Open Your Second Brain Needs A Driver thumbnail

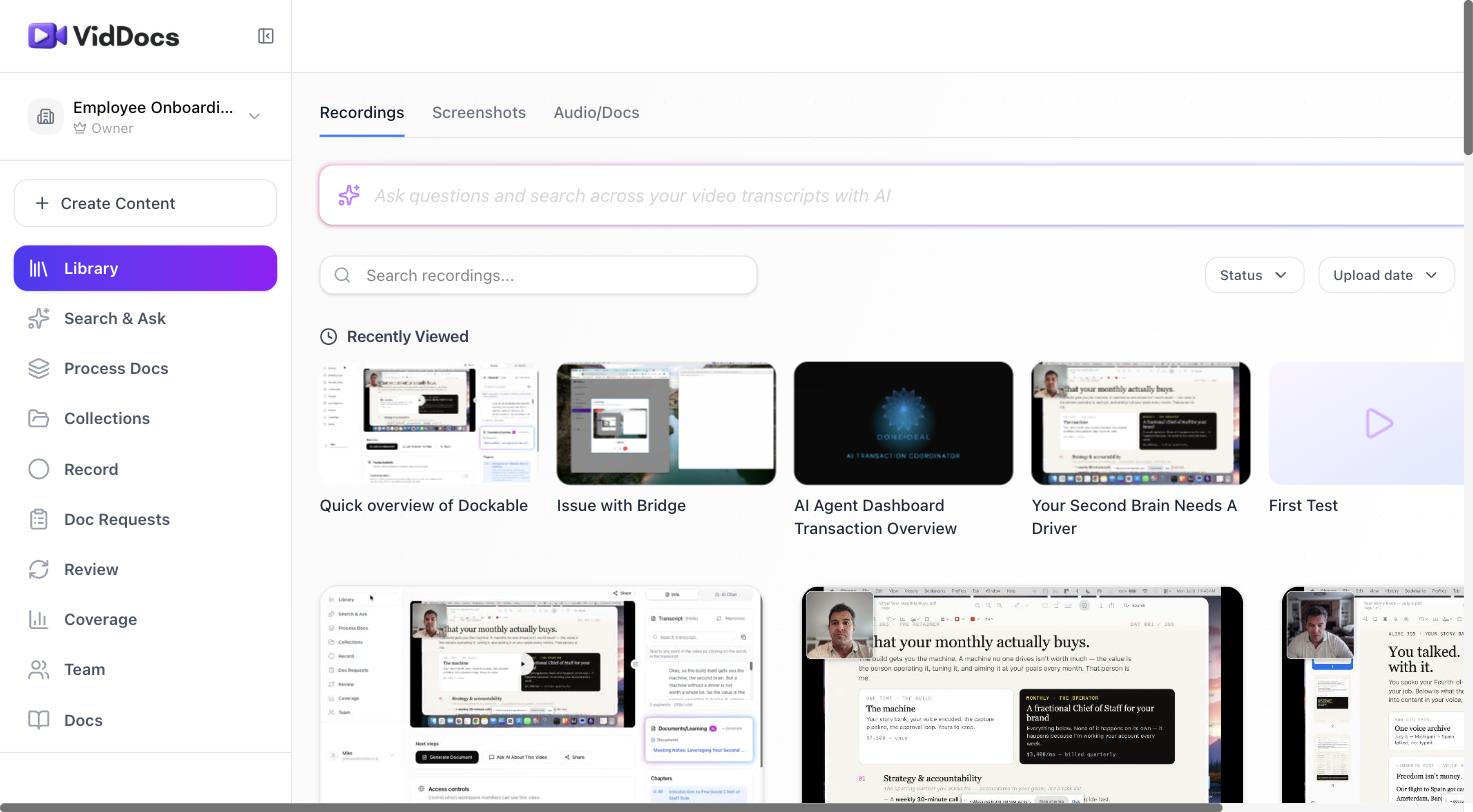click(x=1141, y=423)
